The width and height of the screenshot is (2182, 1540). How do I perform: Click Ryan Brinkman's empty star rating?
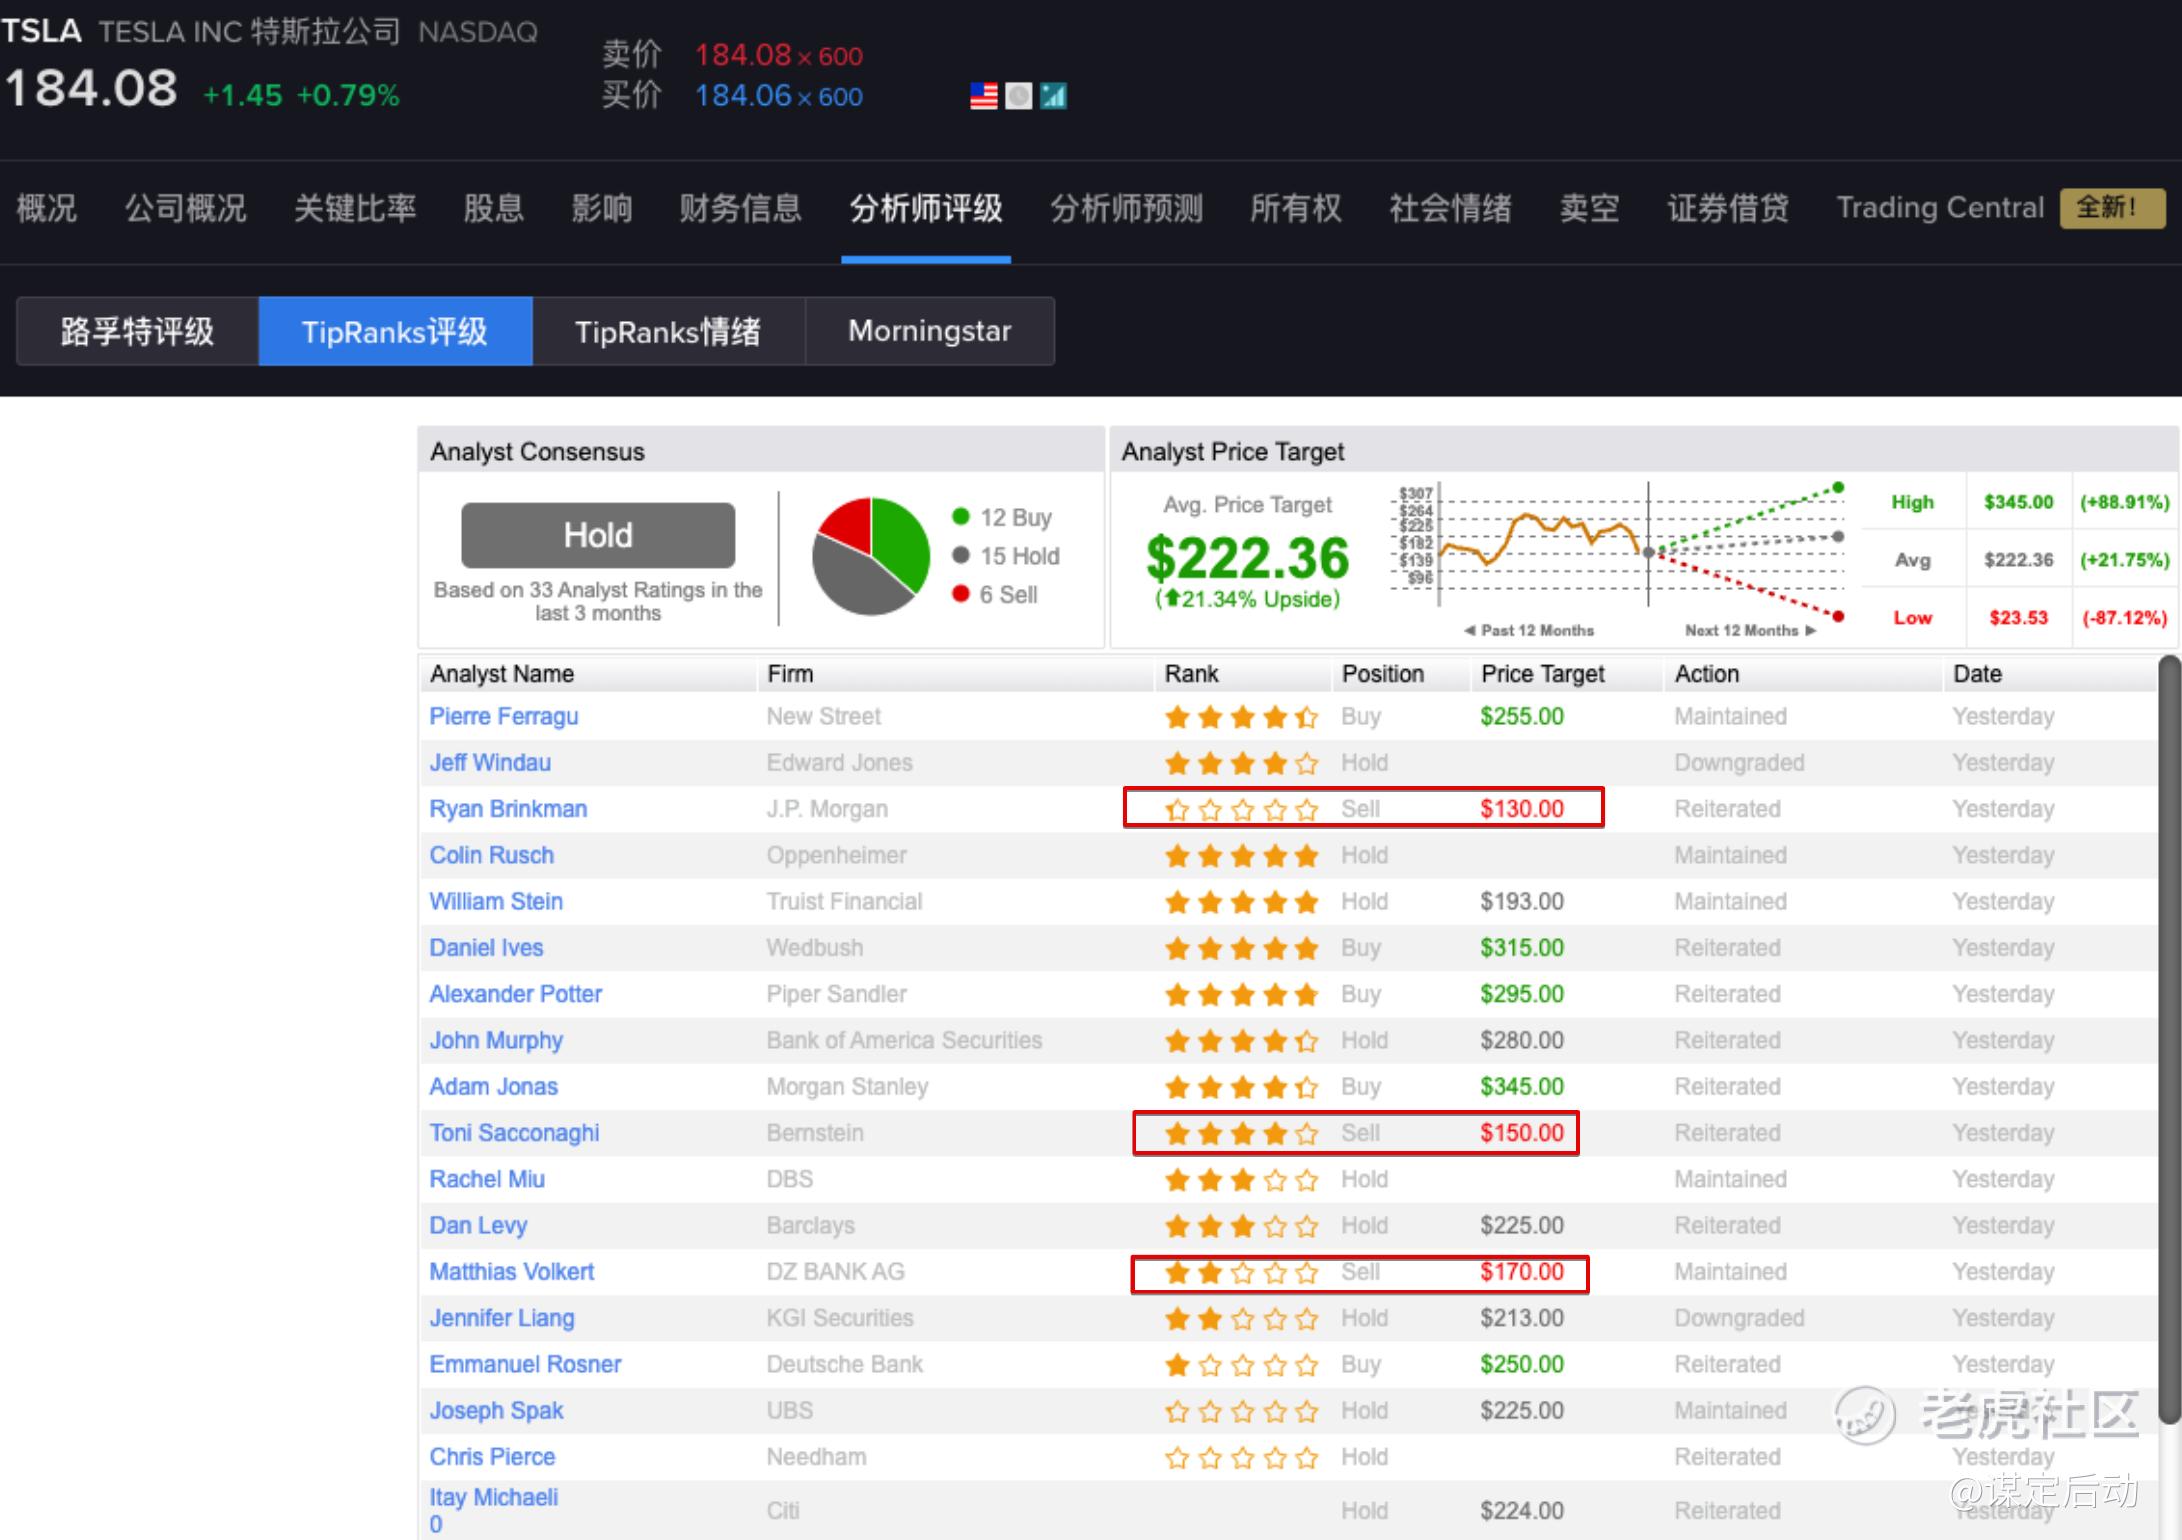pos(1241,810)
